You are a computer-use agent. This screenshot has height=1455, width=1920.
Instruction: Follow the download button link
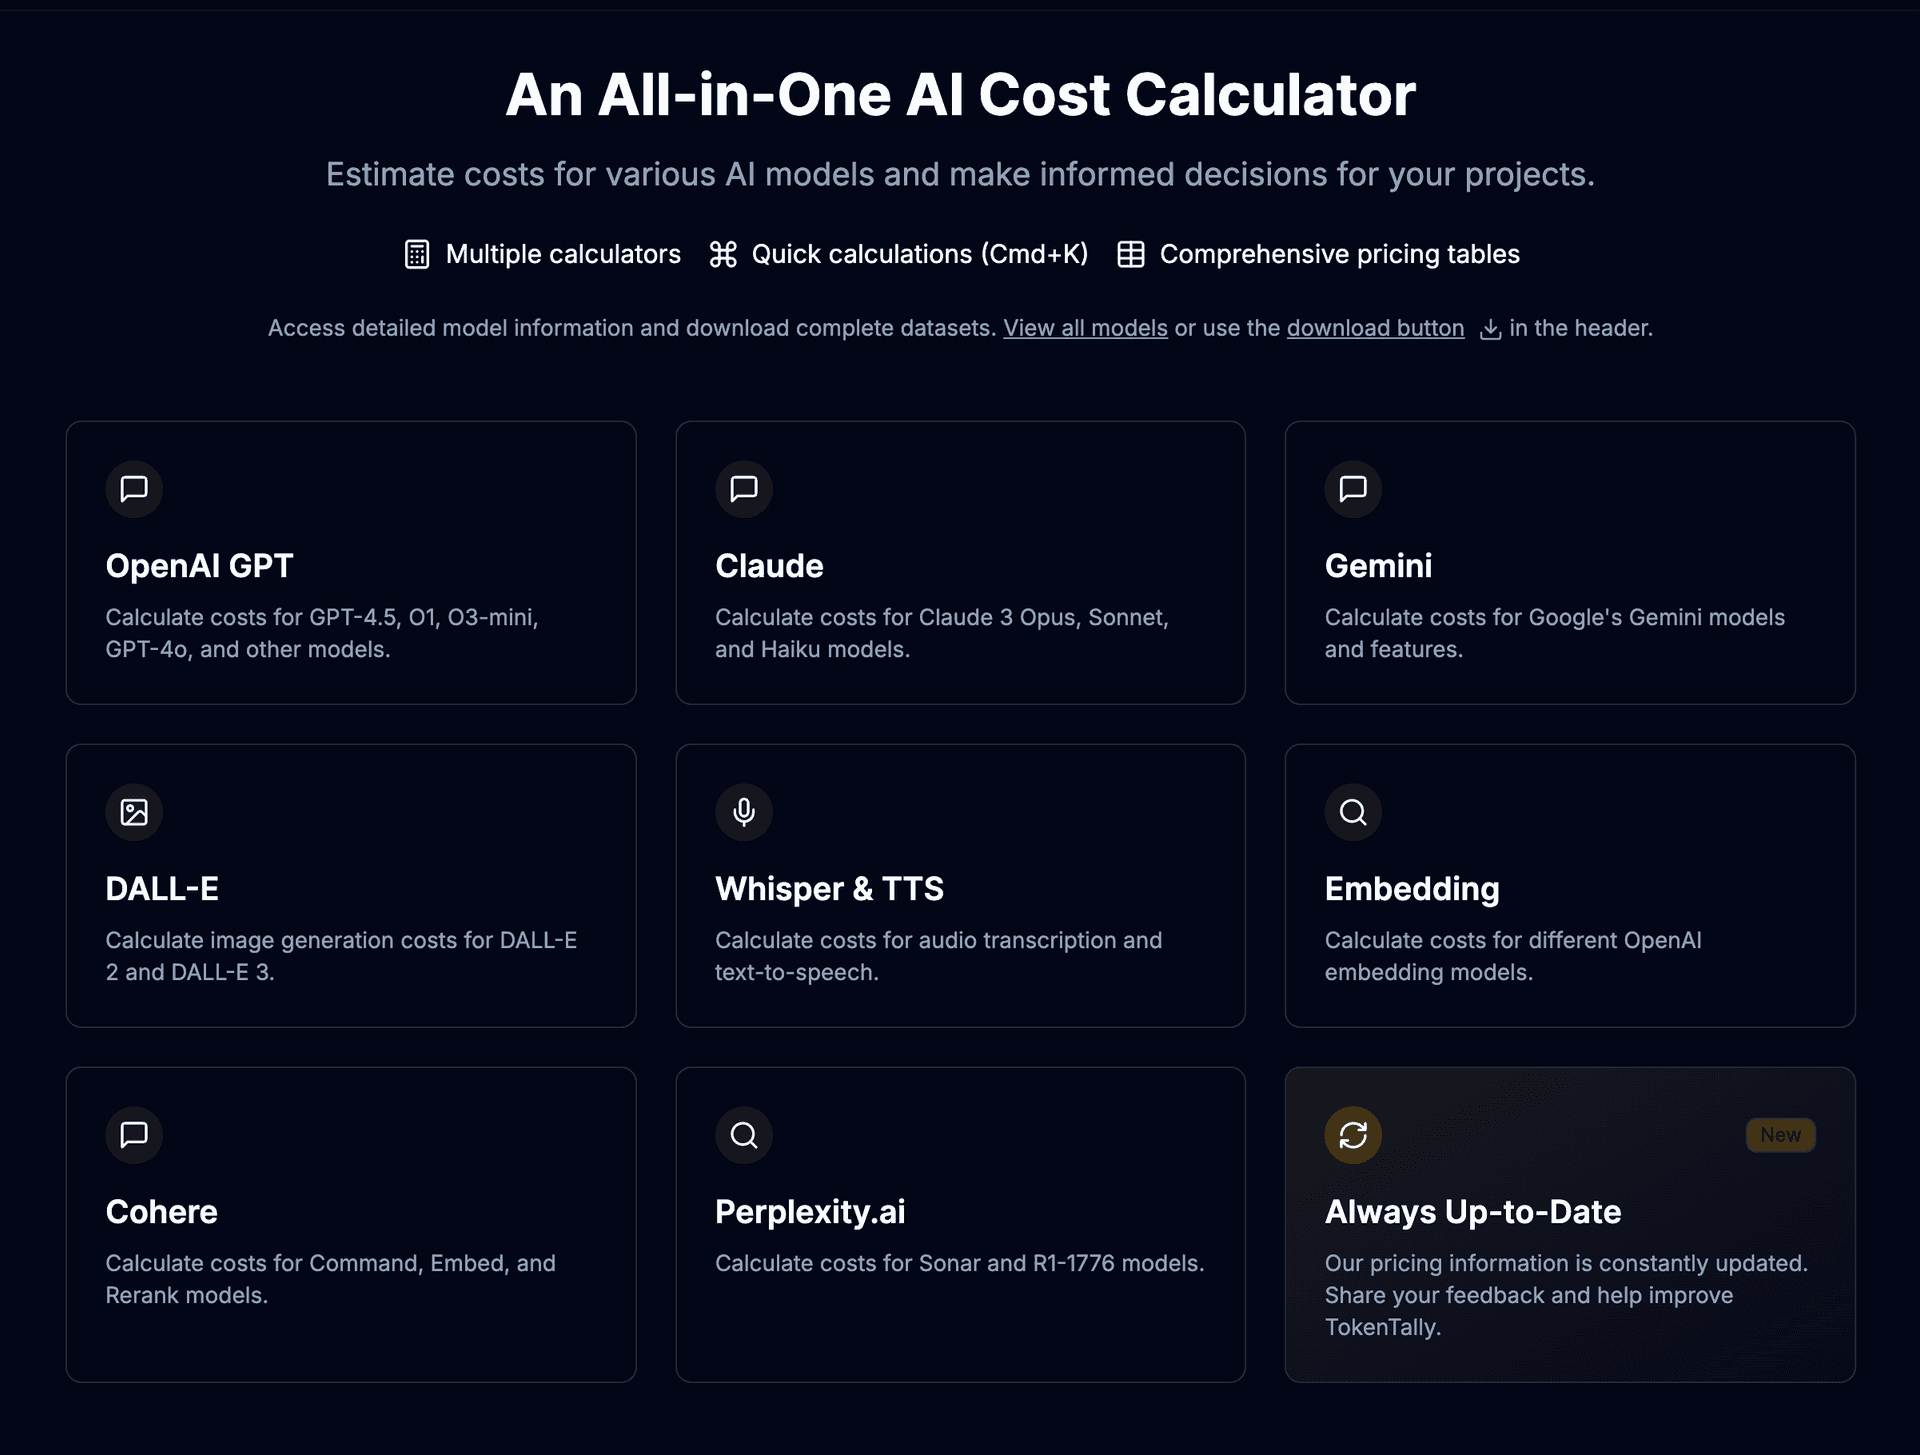tap(1375, 328)
